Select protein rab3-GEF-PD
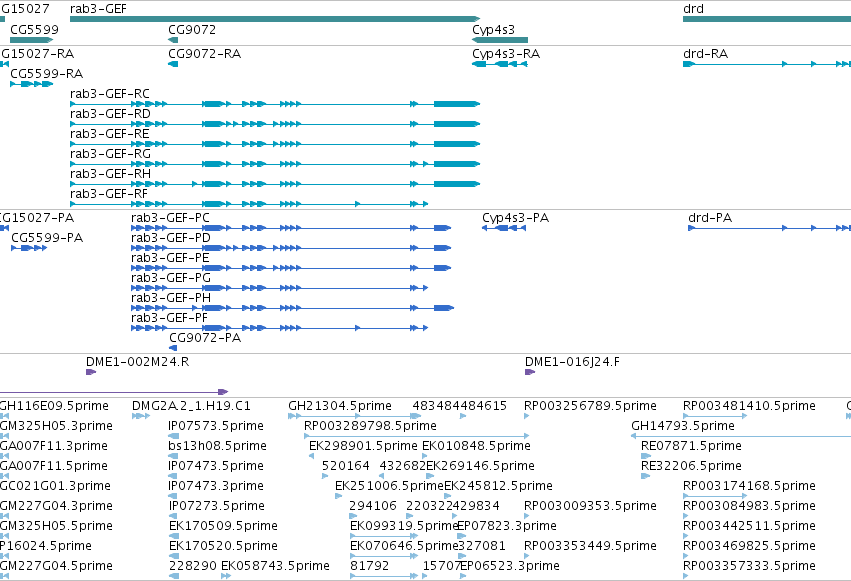 (x=291, y=248)
